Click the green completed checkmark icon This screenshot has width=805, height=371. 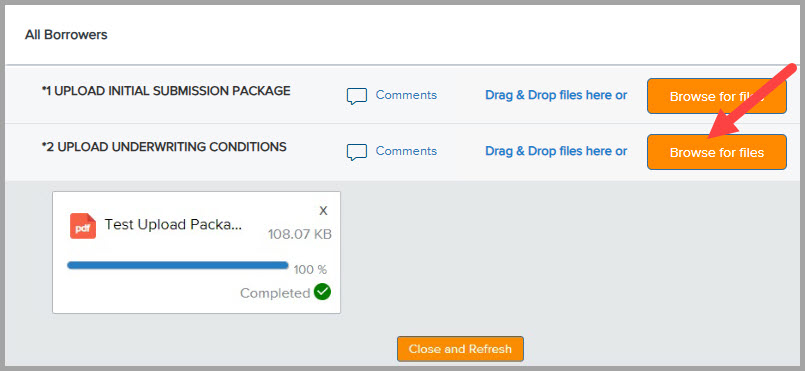[x=322, y=292]
